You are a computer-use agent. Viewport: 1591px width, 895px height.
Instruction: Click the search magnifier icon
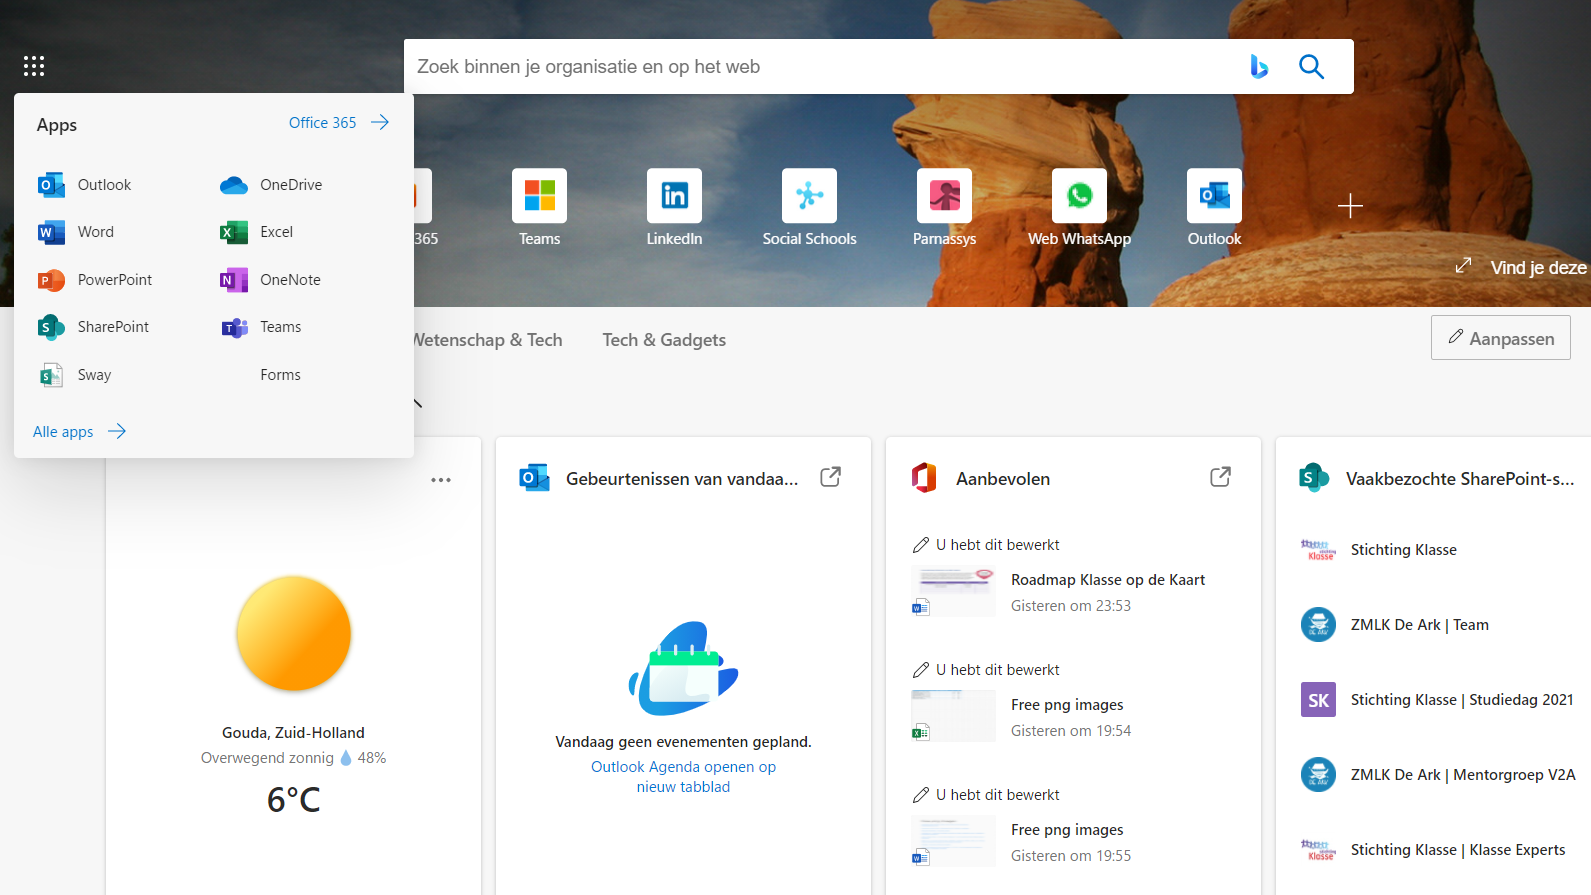pyautogui.click(x=1311, y=66)
